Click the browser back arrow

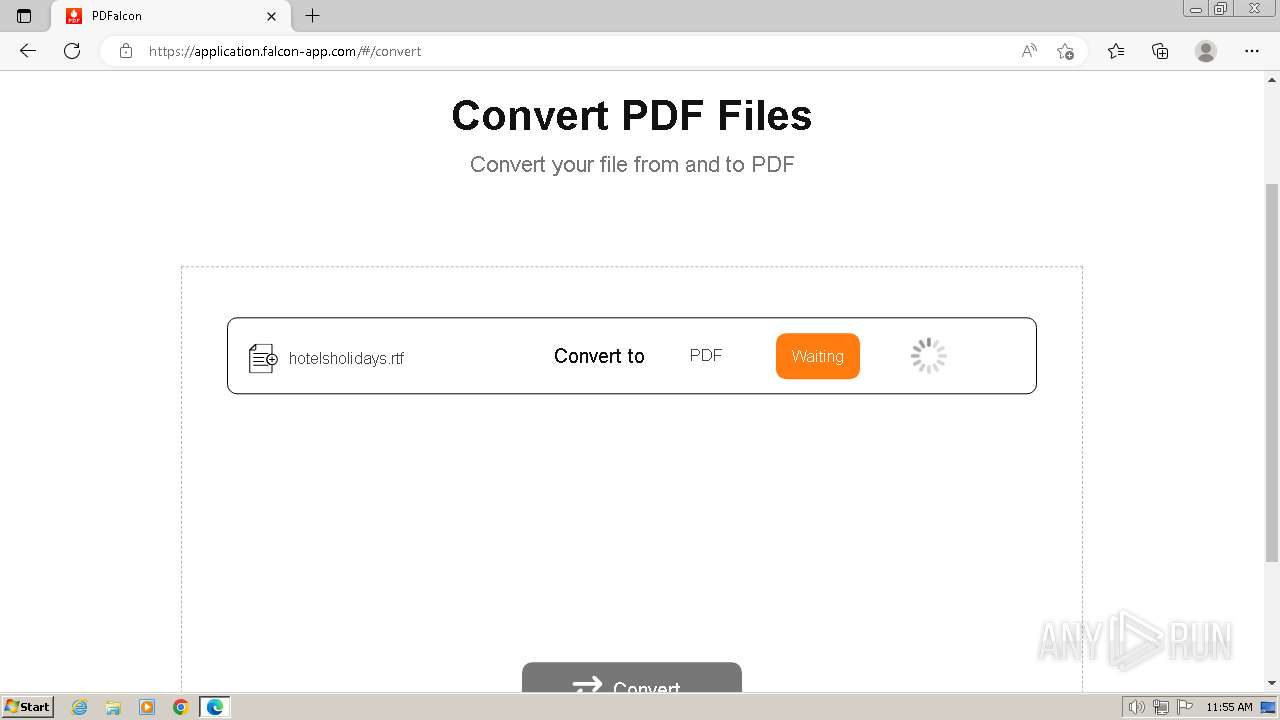pyautogui.click(x=28, y=51)
